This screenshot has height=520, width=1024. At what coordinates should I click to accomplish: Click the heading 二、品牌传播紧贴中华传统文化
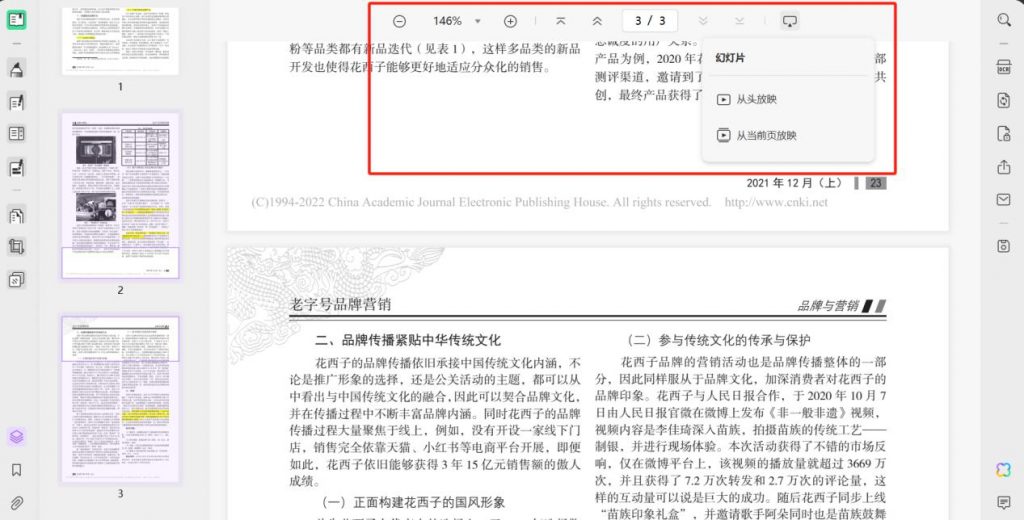coord(408,340)
